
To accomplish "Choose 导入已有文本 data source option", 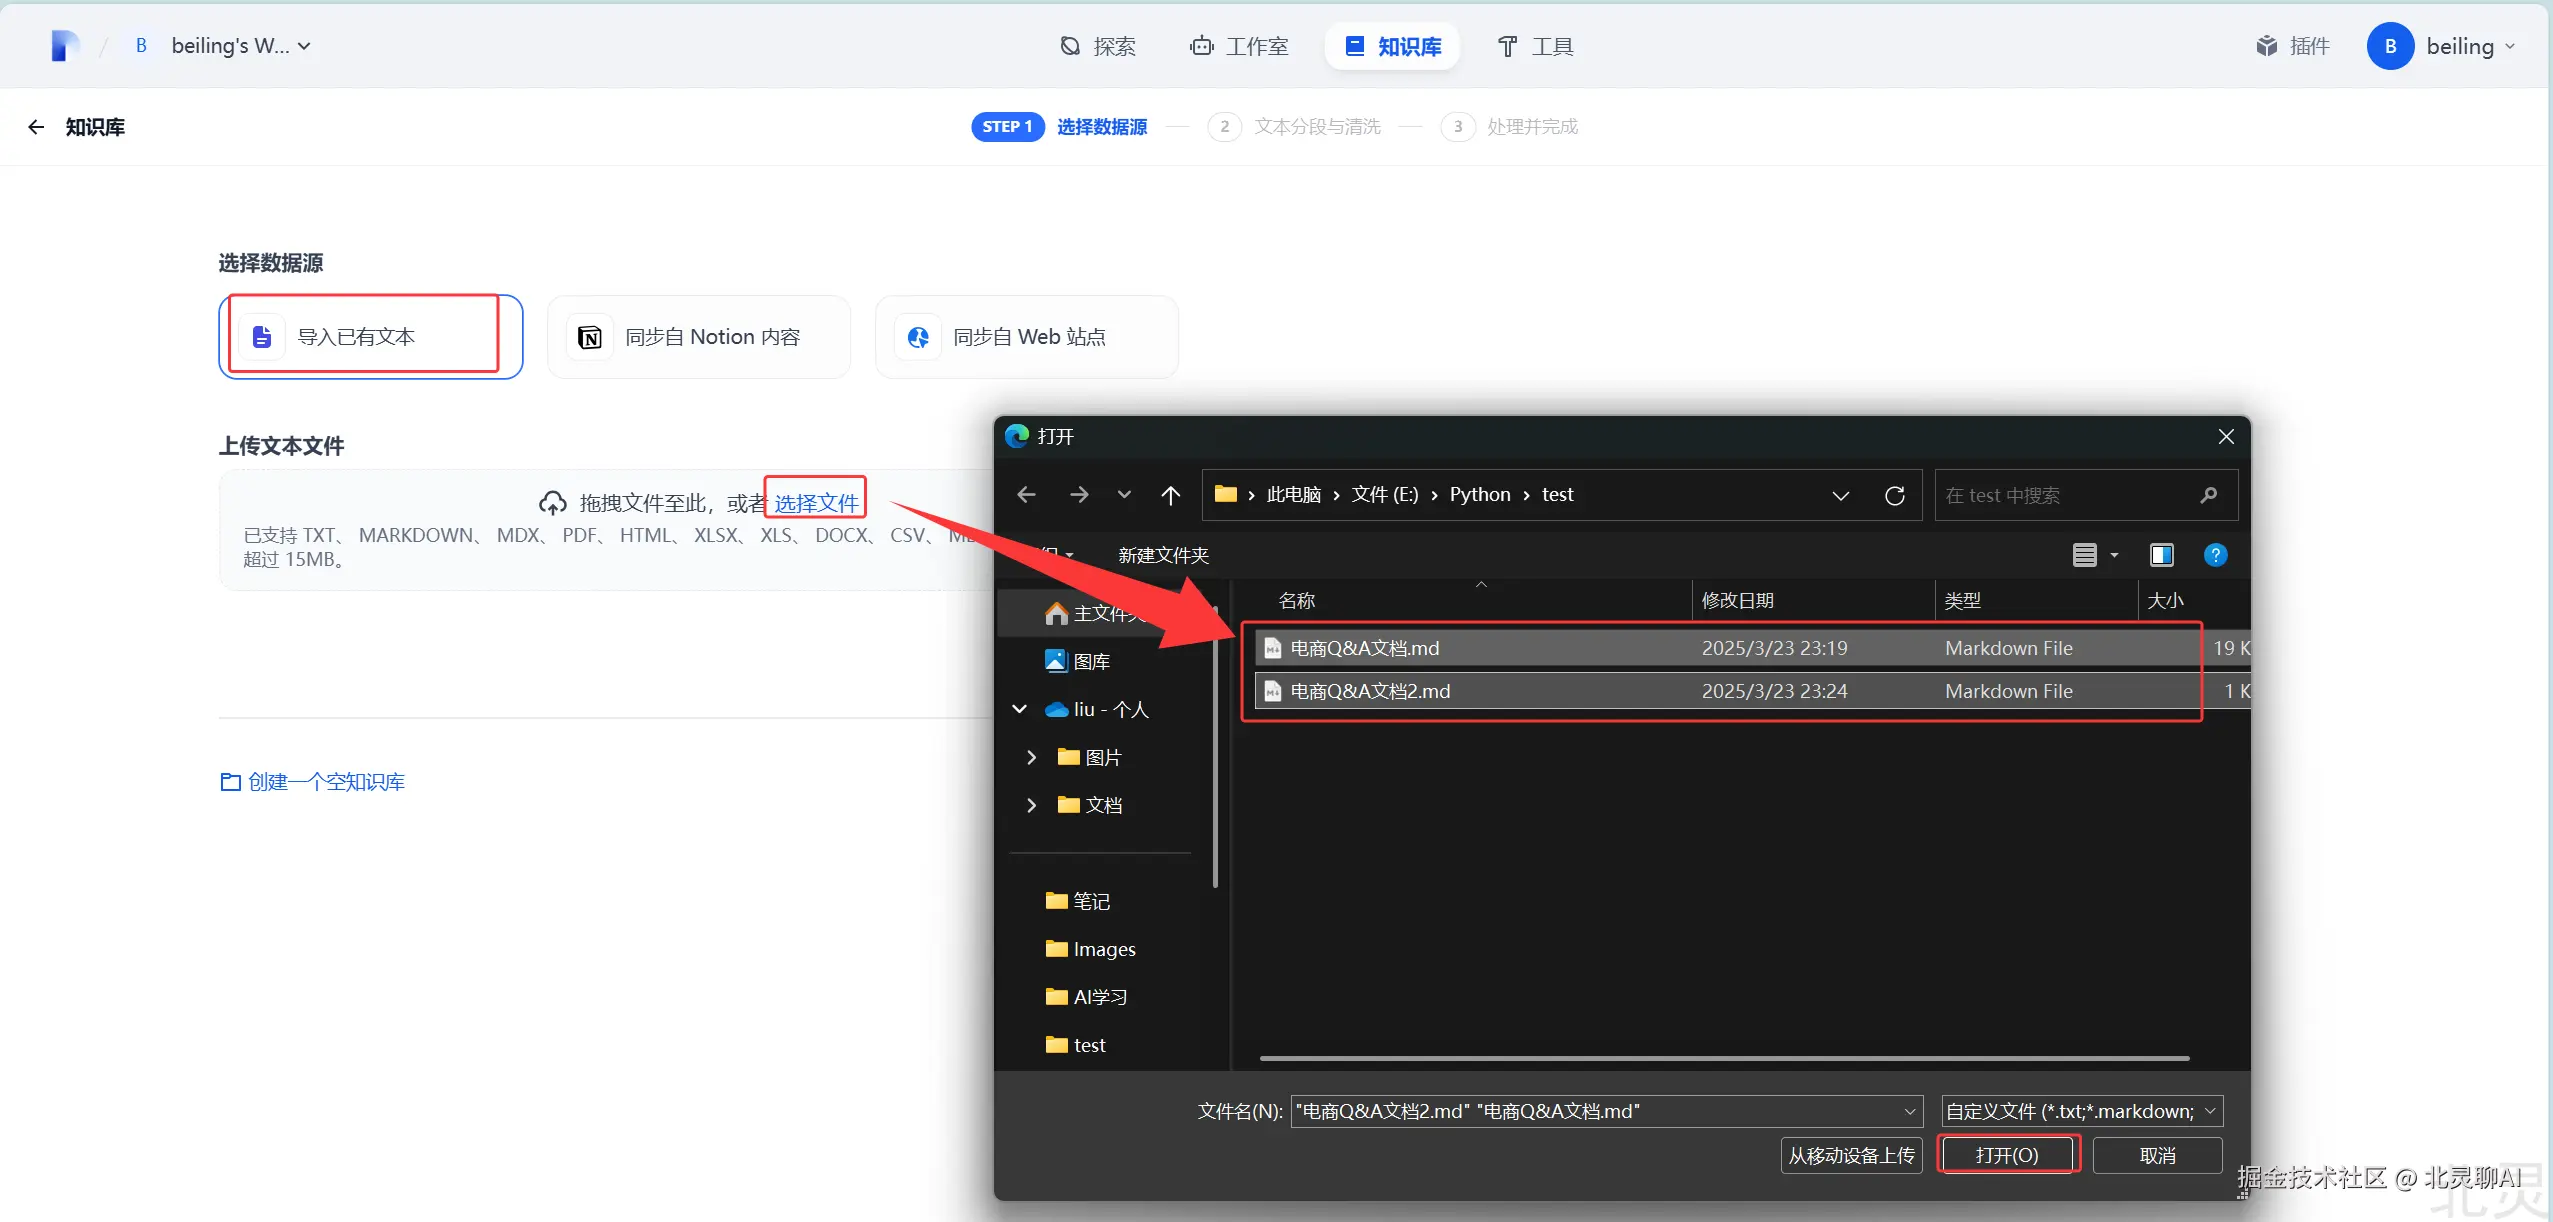I will 370,337.
